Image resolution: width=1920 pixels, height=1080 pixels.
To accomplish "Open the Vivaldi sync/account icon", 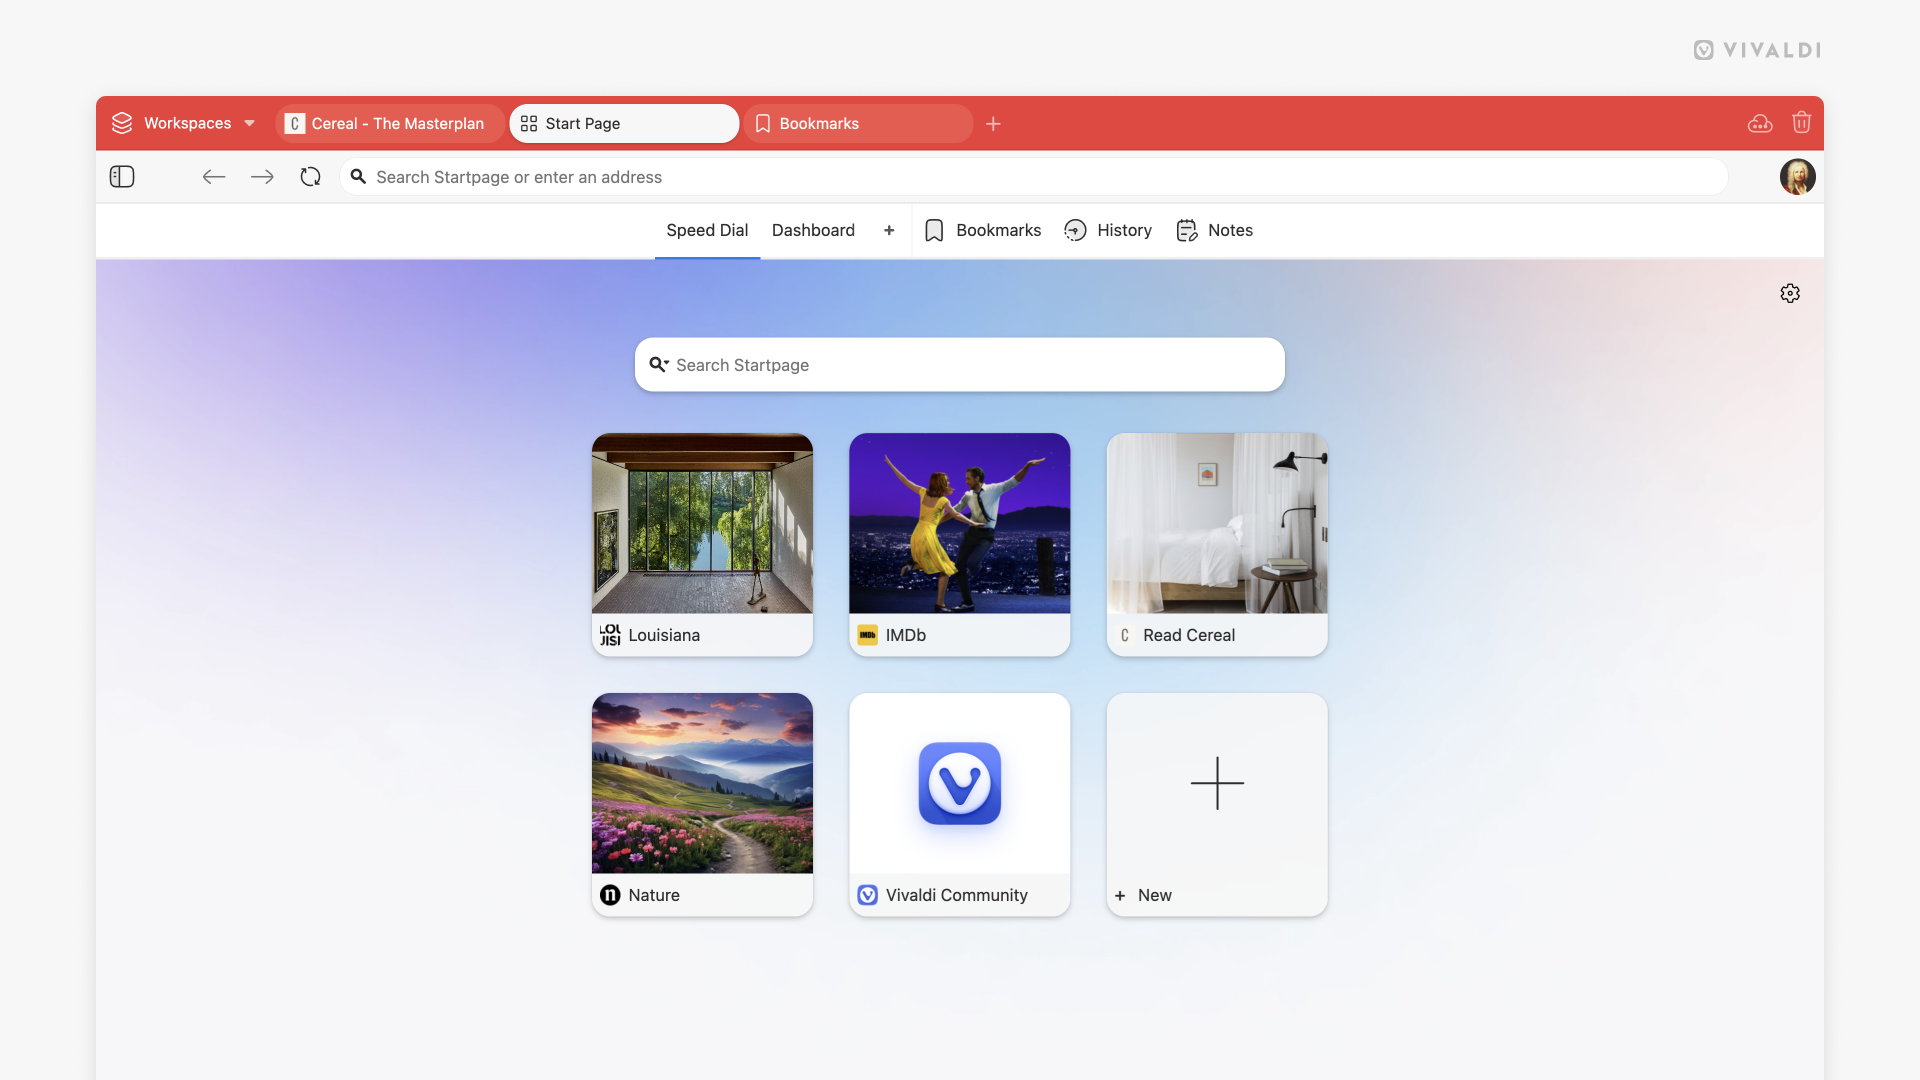I will click(x=1758, y=123).
